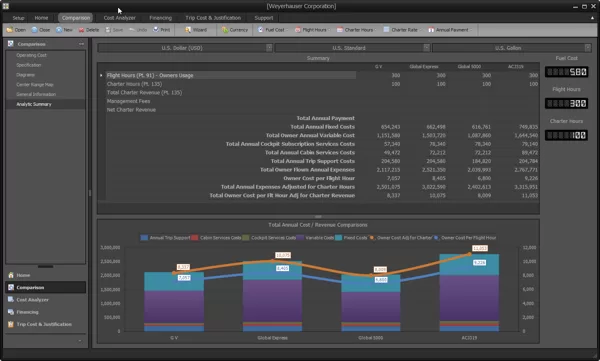The height and width of the screenshot is (361, 600).
Task: Click the Financing icon in the bottom navigation
Action: click(x=11, y=312)
